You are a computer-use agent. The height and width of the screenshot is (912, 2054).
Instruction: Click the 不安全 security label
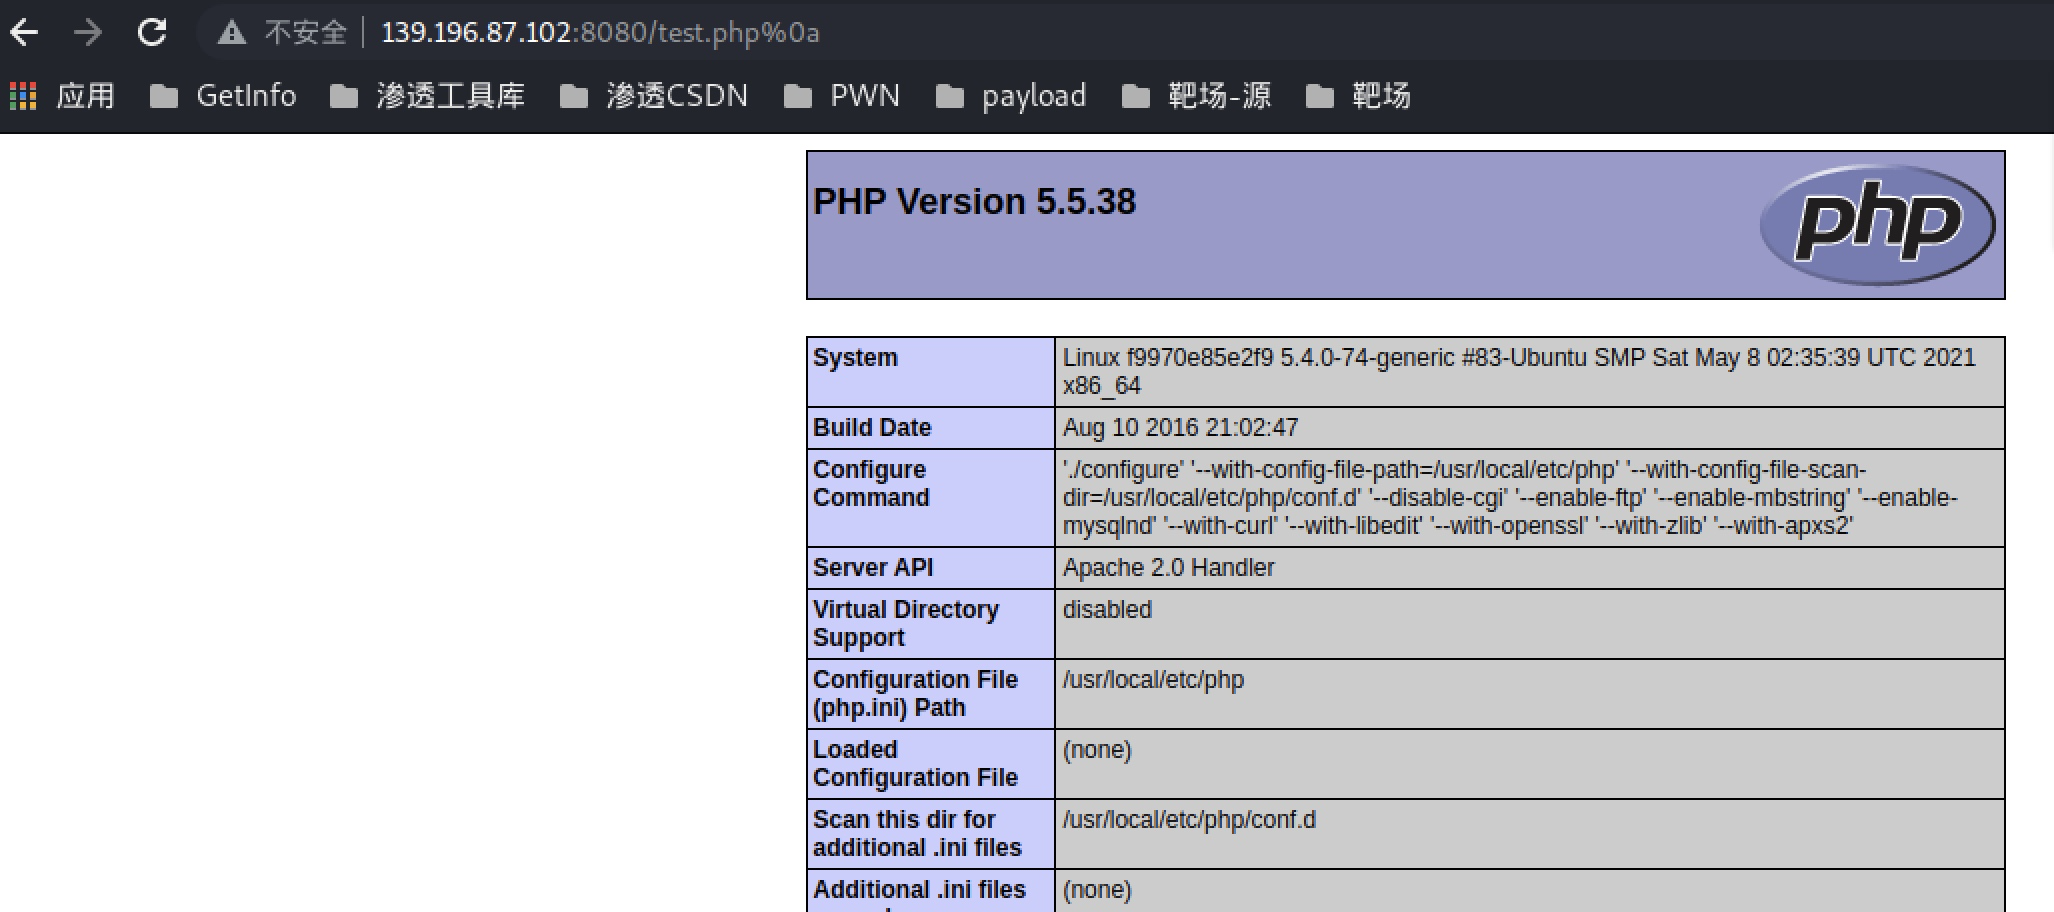(x=305, y=33)
